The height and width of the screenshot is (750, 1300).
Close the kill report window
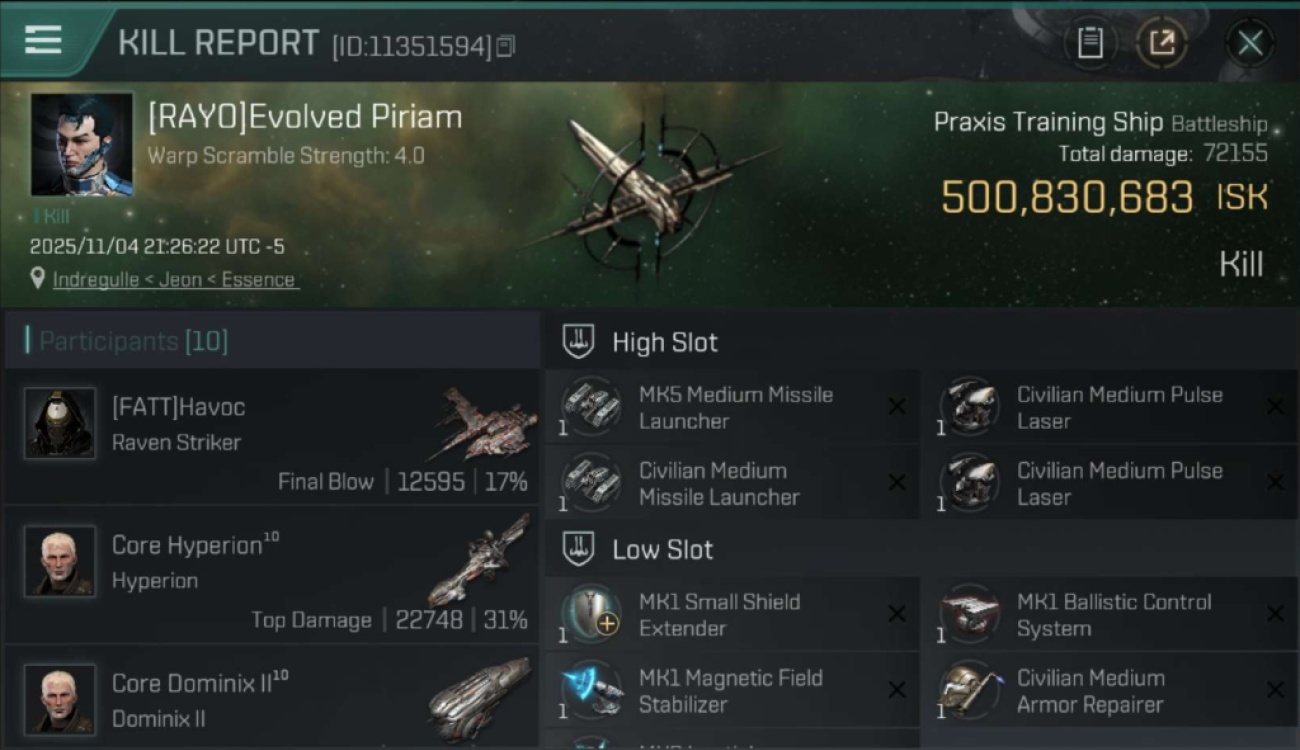(1249, 43)
